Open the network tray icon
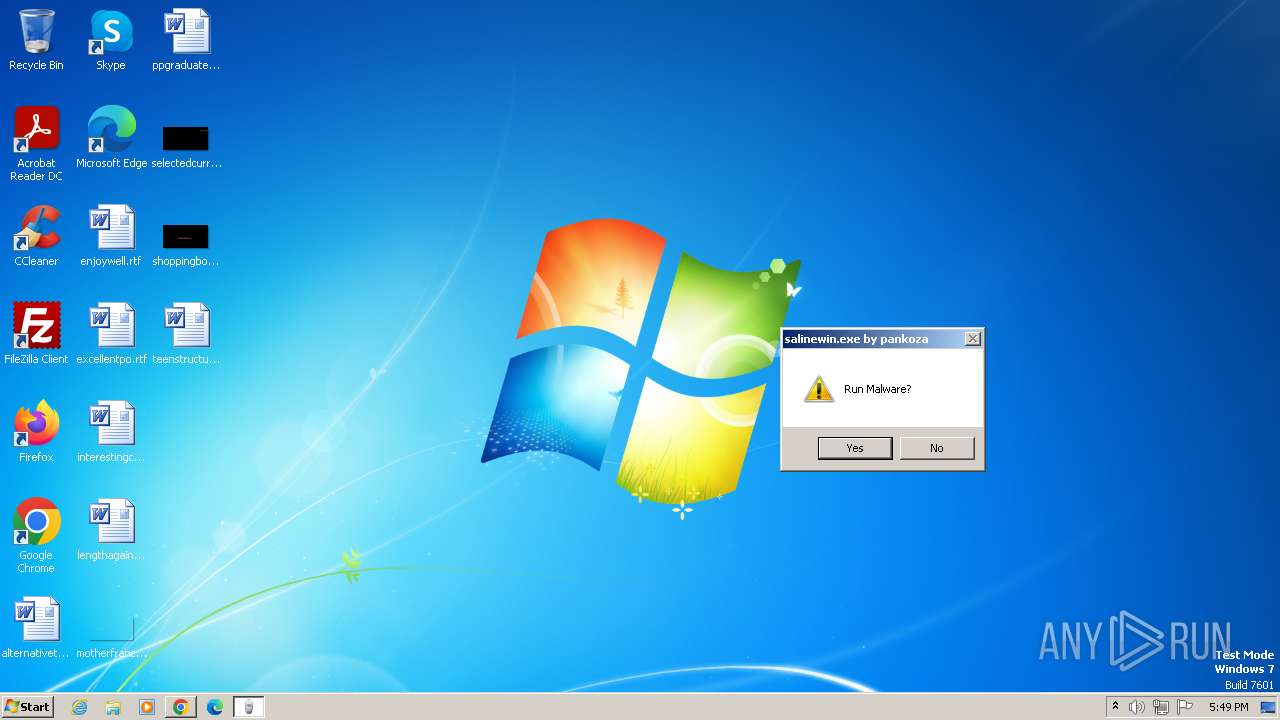This screenshot has height=720, width=1280. [x=1161, y=707]
